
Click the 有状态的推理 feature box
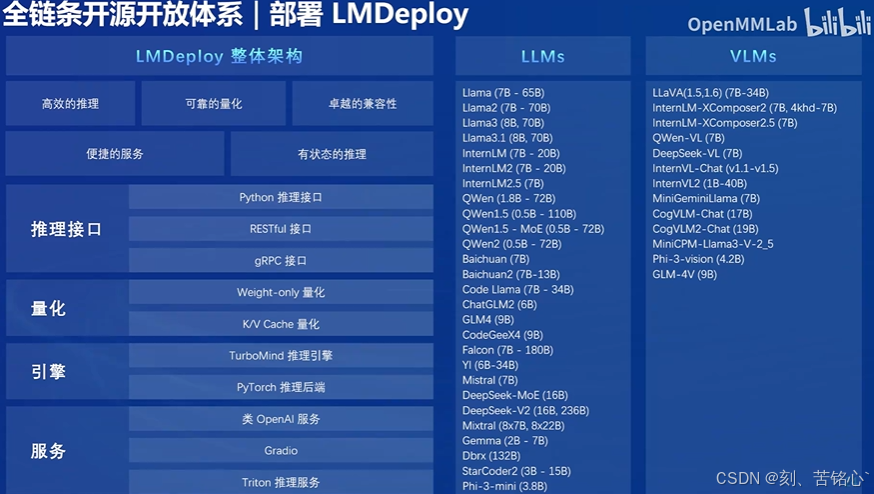point(332,154)
